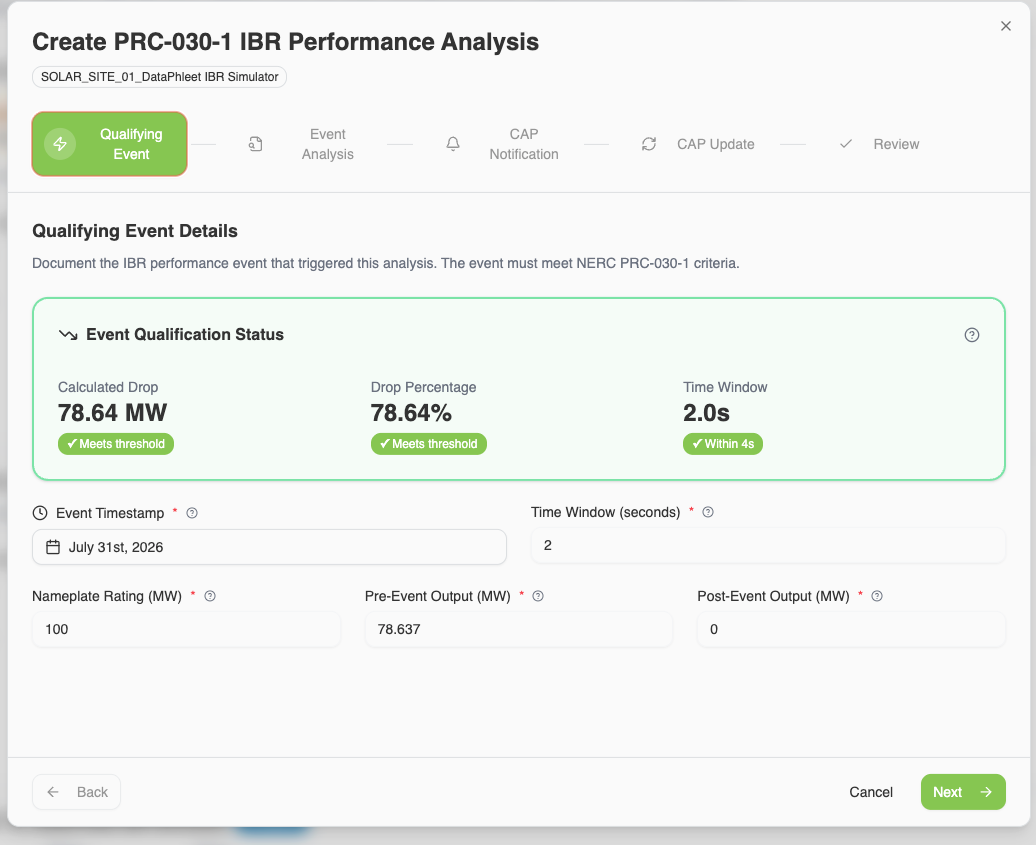Open the July 31st, 2026 date picker
Viewport: 1036px width, 845px height.
[270, 547]
